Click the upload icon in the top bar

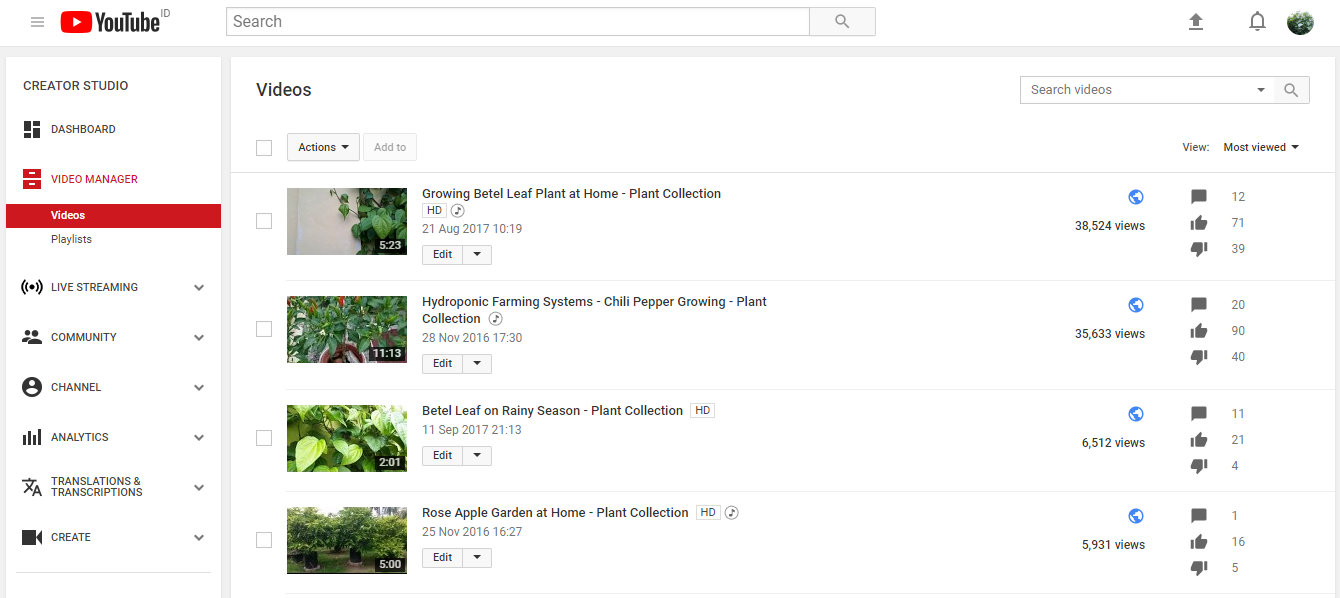(x=1196, y=21)
